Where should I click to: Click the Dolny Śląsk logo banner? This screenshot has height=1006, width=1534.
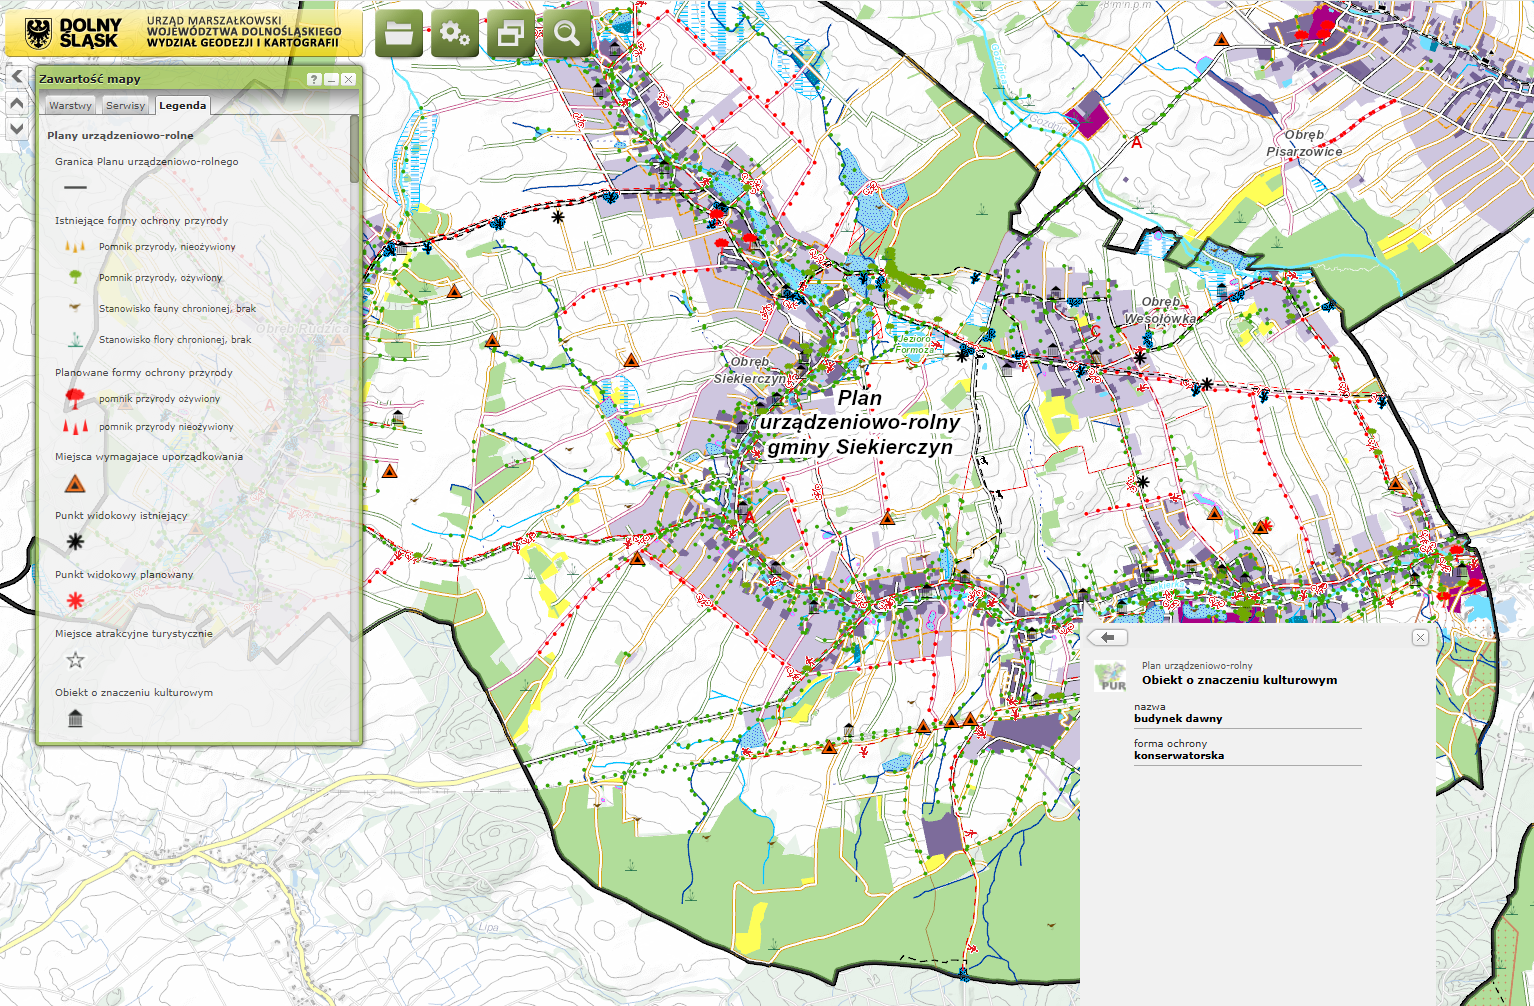(x=183, y=33)
